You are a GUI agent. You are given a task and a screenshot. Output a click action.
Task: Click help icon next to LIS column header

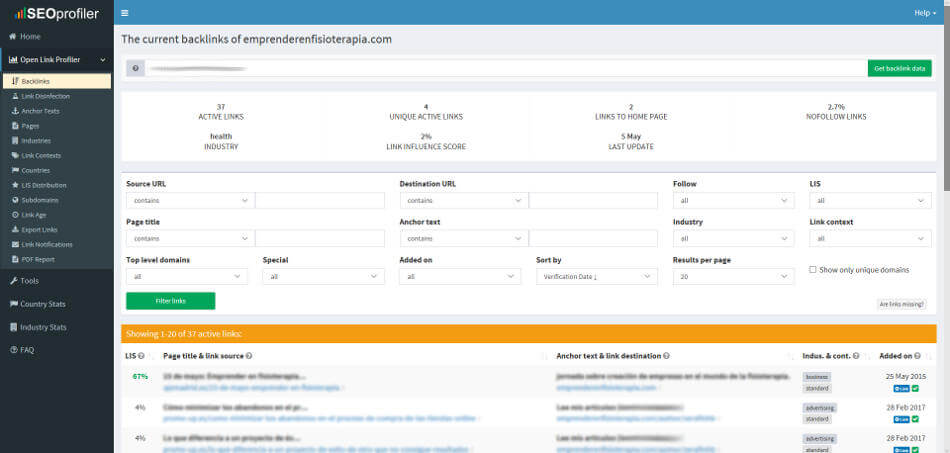tap(141, 356)
